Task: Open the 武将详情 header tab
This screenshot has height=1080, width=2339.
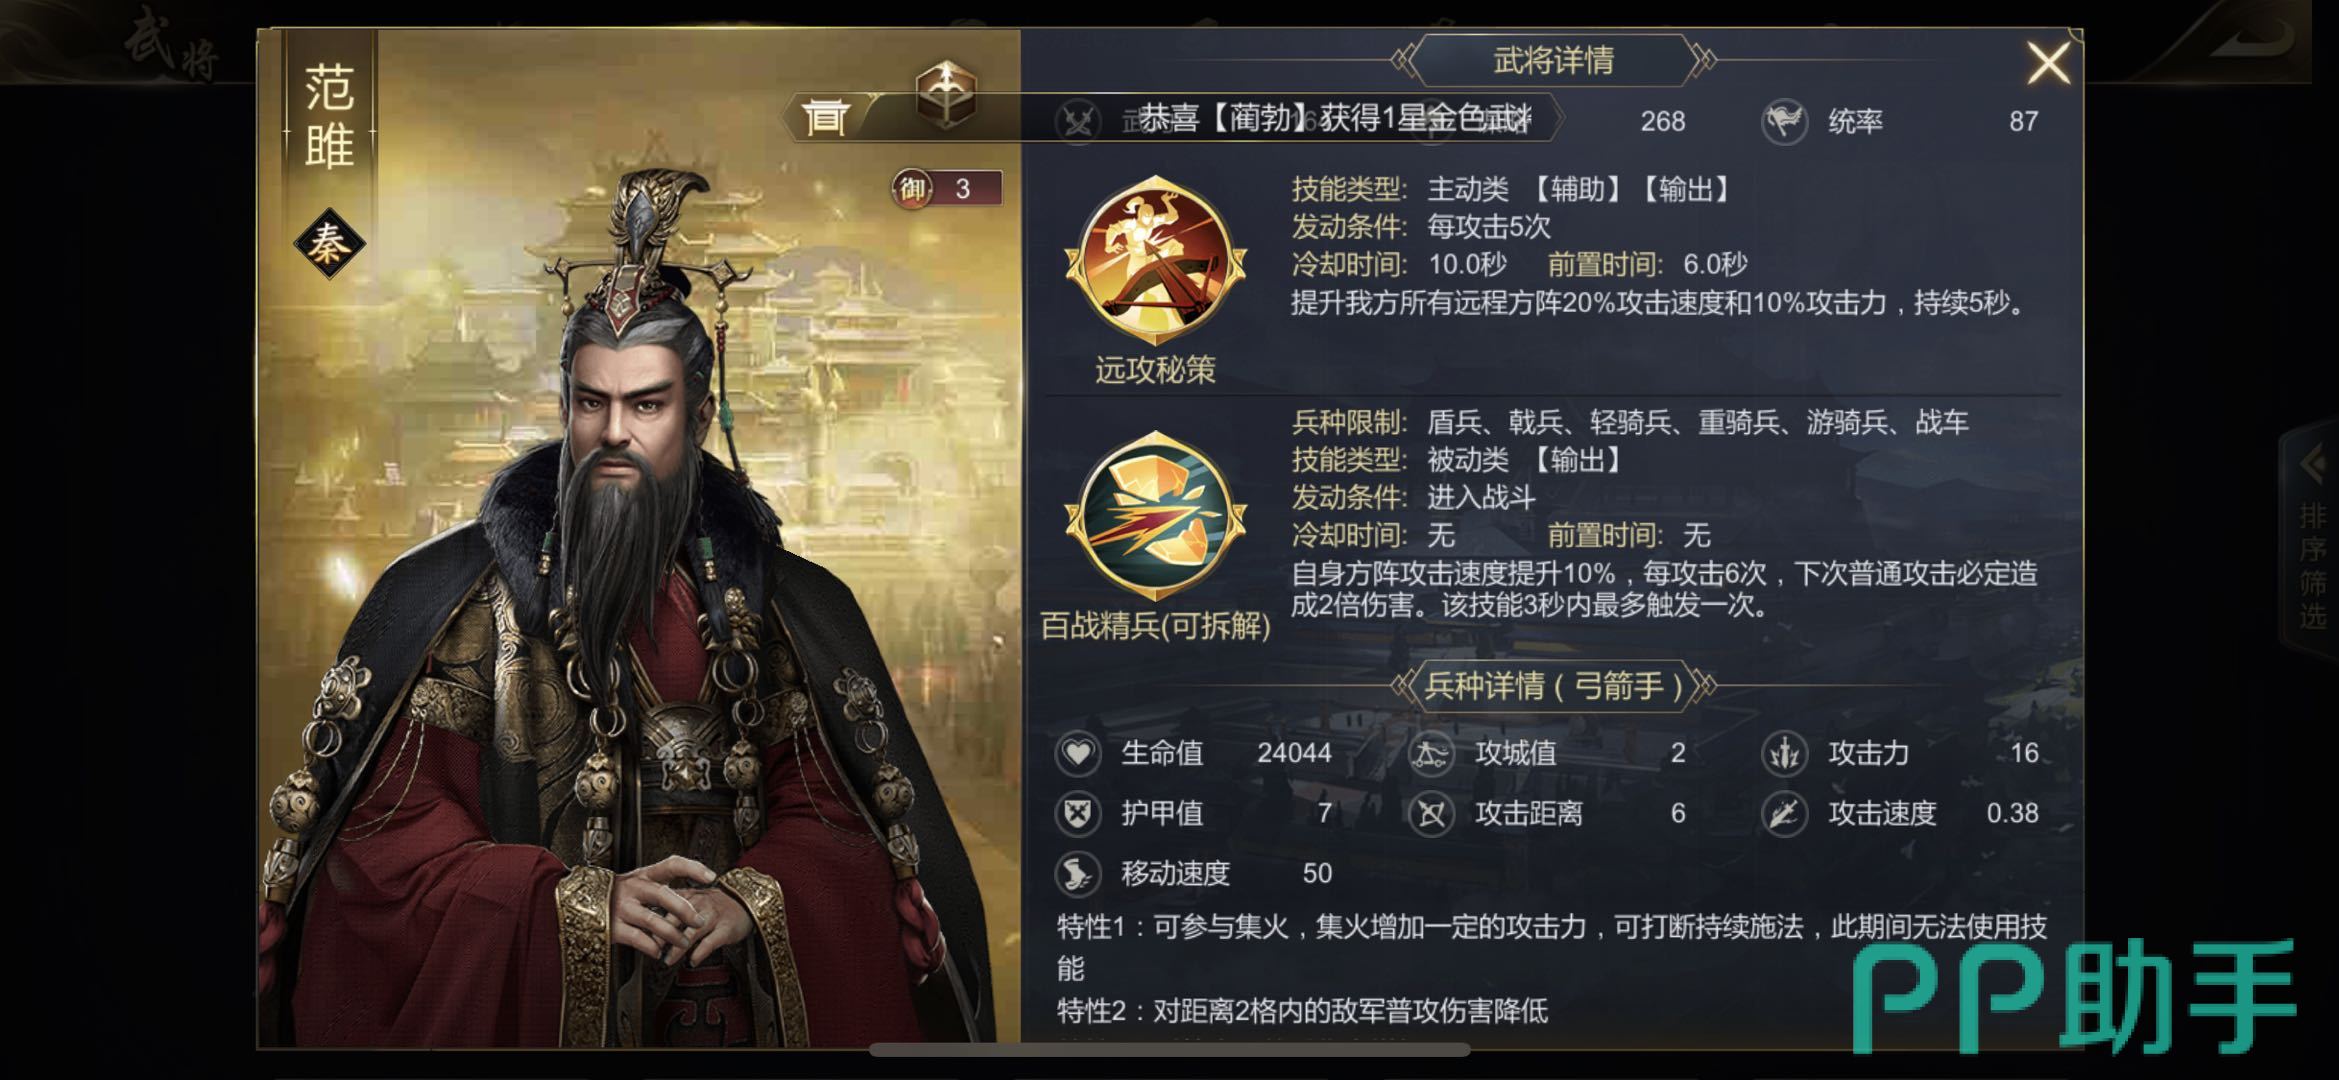Action: click(1553, 60)
